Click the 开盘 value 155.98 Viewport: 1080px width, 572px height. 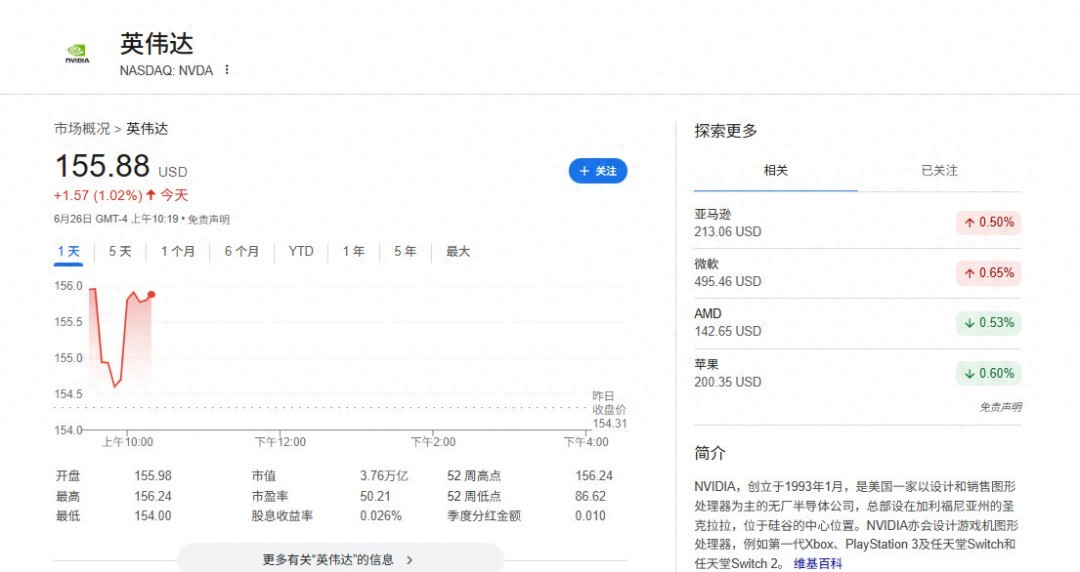pyautogui.click(x=153, y=476)
